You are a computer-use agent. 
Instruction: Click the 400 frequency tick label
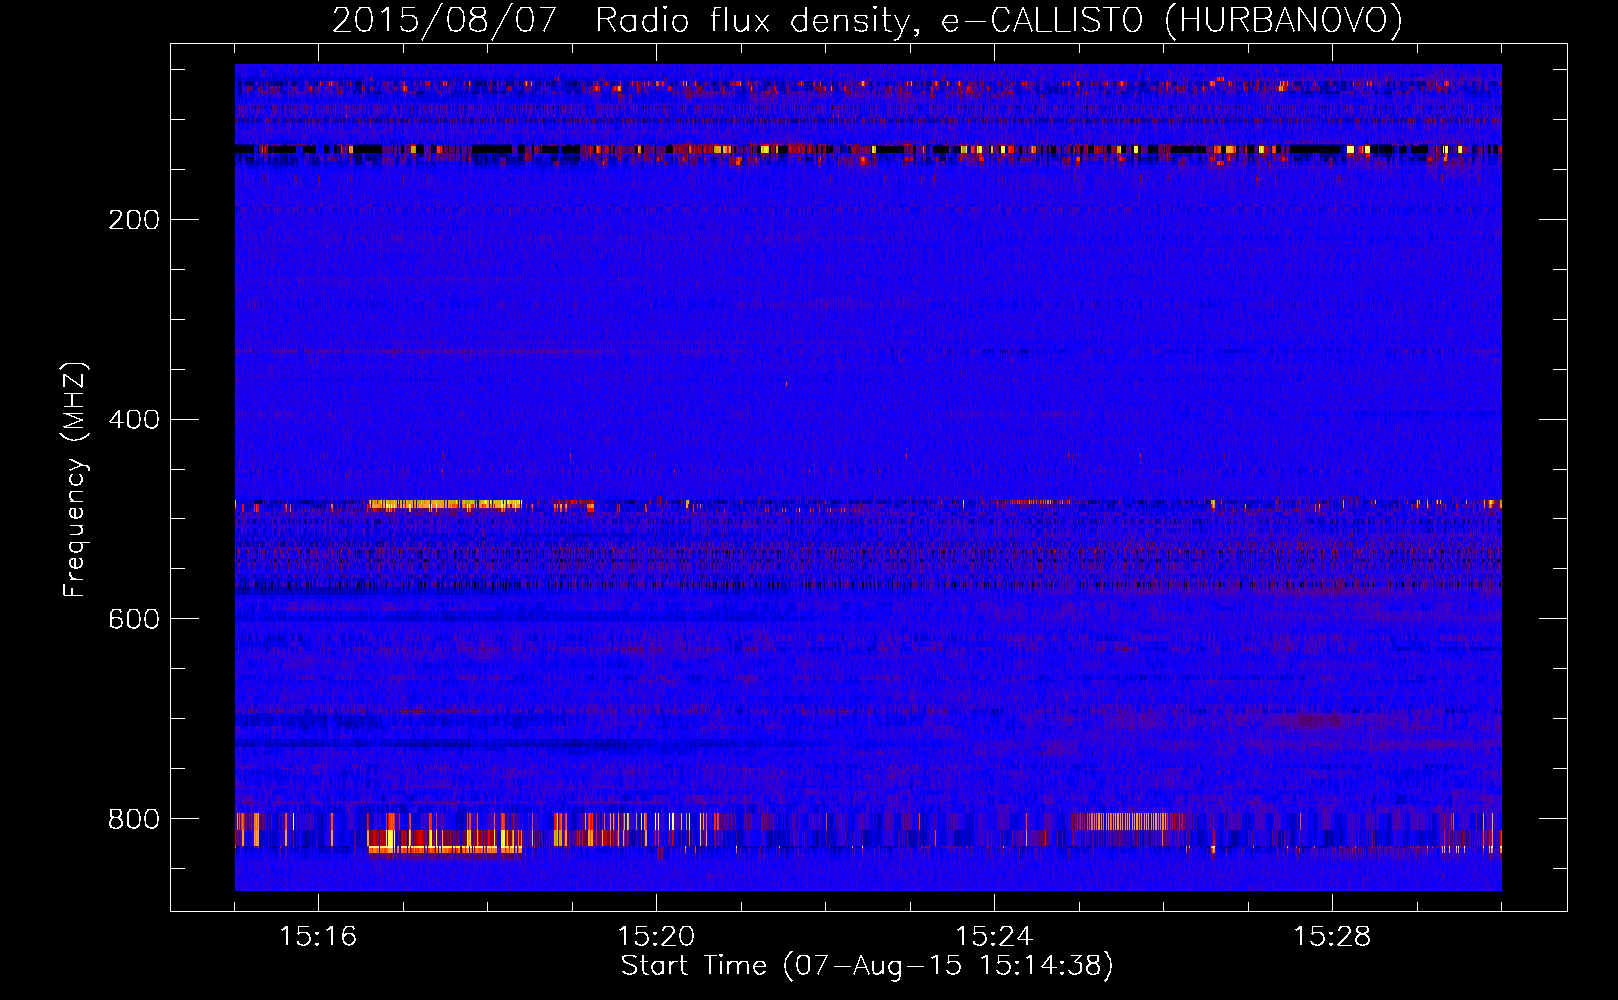pos(134,420)
